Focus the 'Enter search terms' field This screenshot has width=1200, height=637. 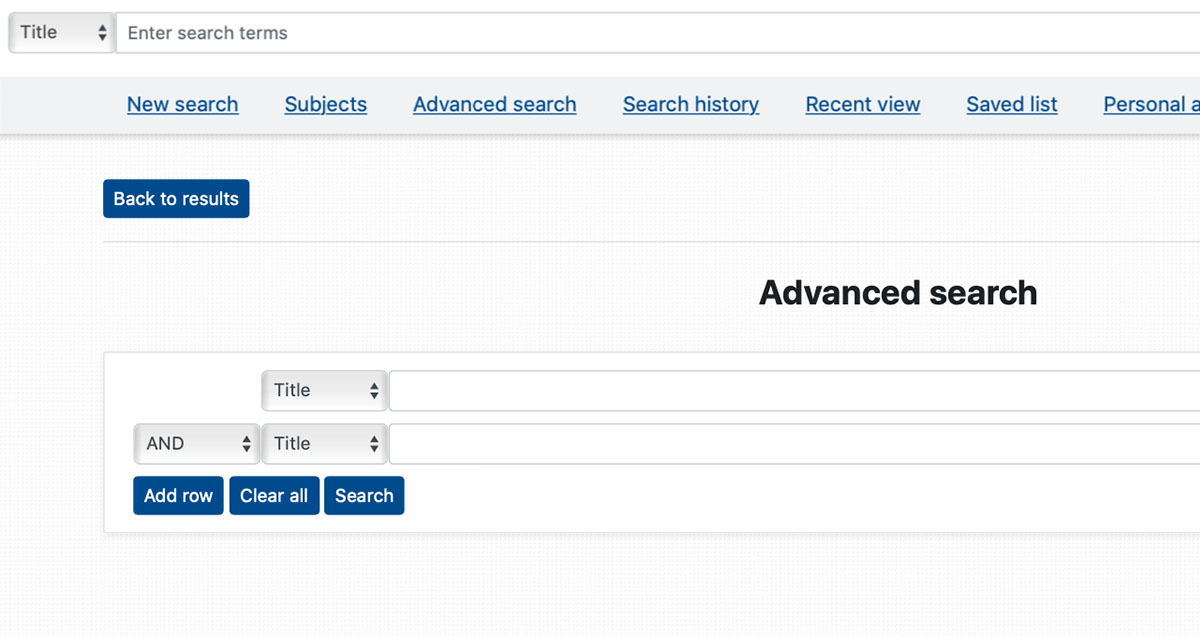tap(658, 33)
